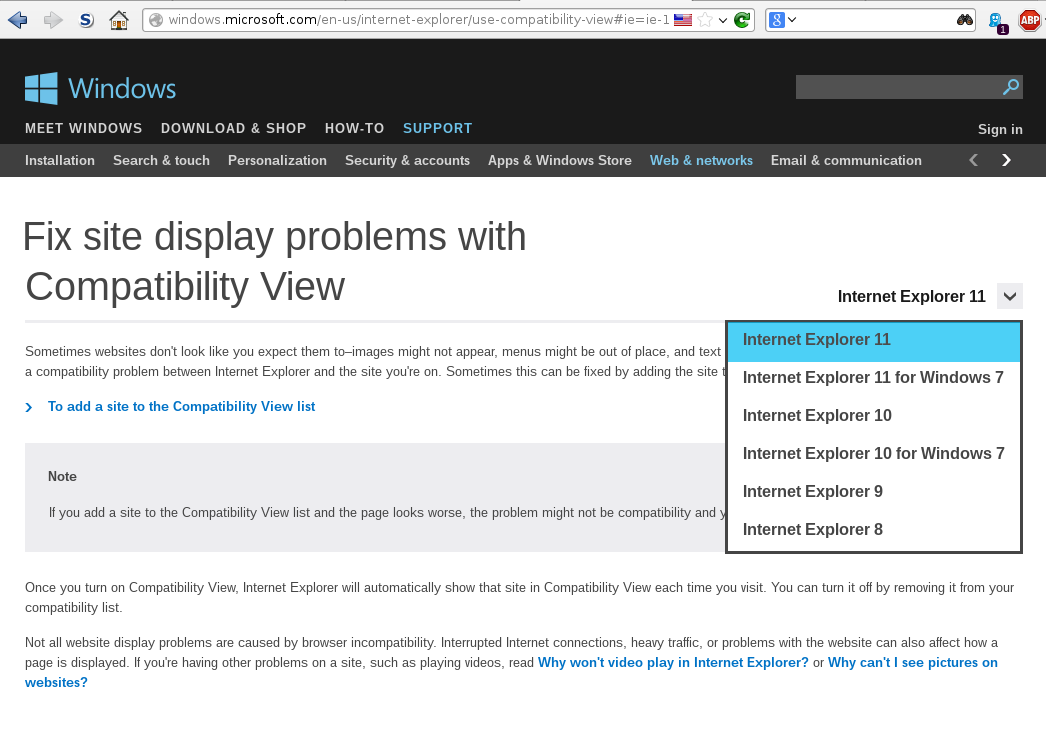This screenshot has width=1046, height=731.
Task: Choose Internet Explorer 10 for Windows 7
Action: (873, 454)
